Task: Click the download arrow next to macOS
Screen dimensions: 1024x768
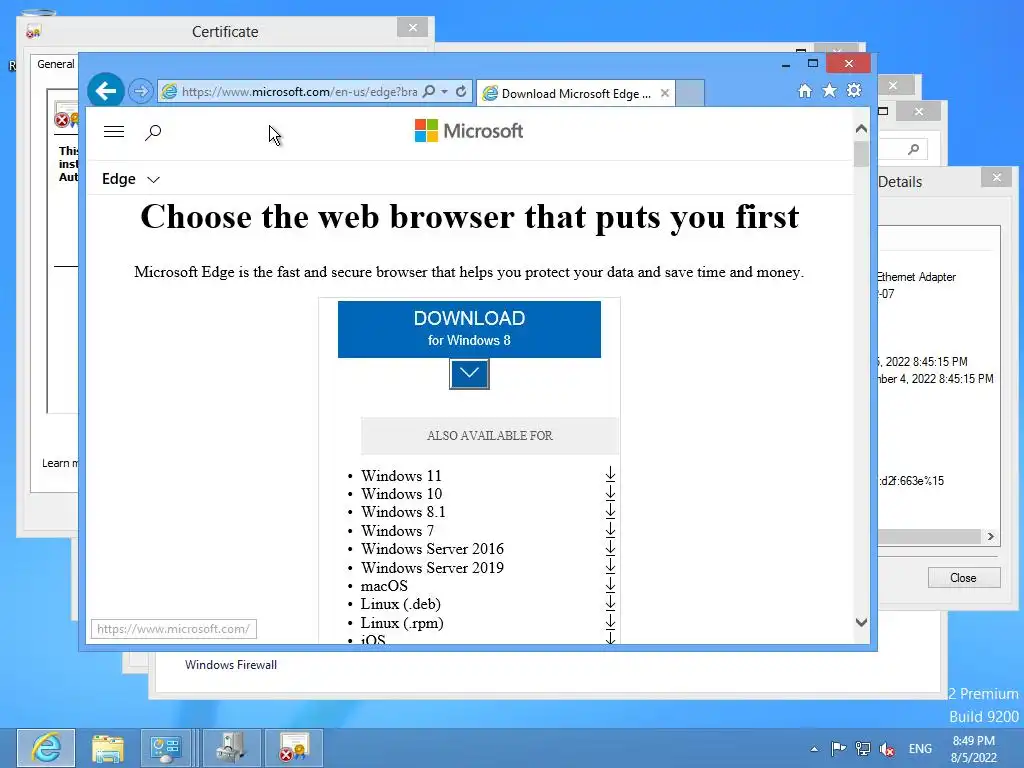Action: 610,584
